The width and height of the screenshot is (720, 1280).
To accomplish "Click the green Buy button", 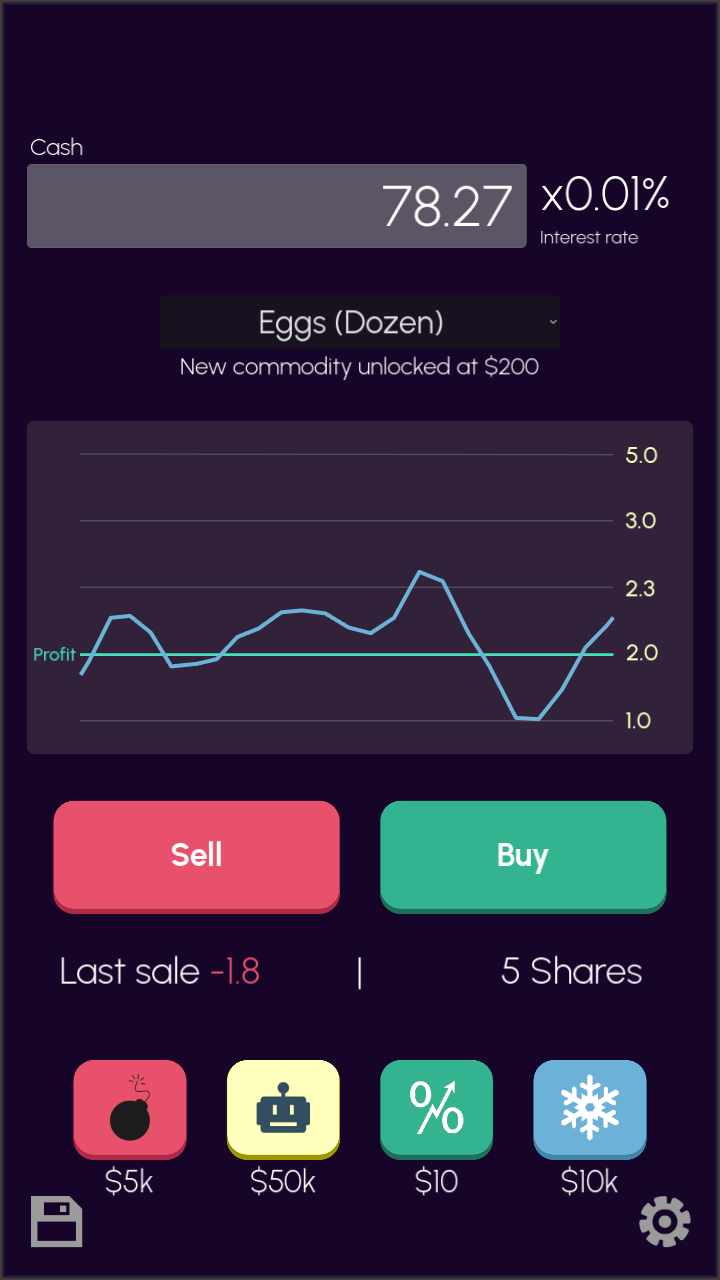I will (523, 856).
